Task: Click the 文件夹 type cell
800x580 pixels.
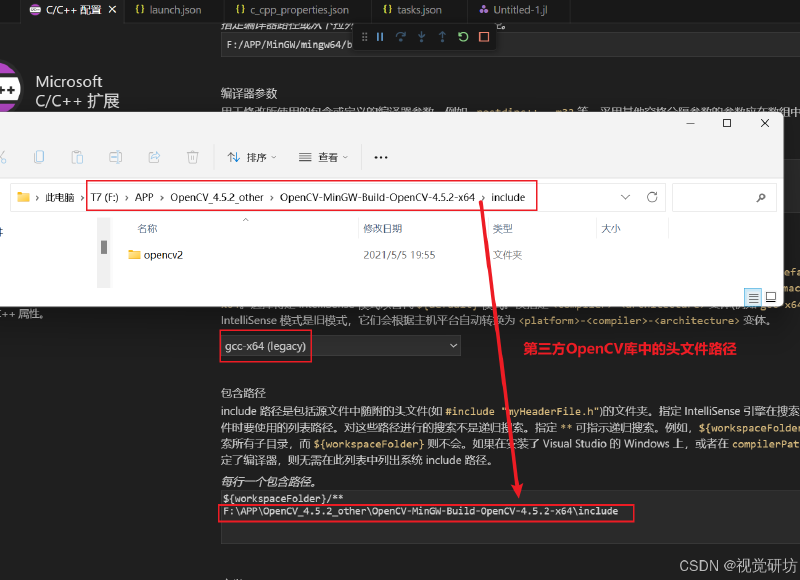Action: coord(507,255)
